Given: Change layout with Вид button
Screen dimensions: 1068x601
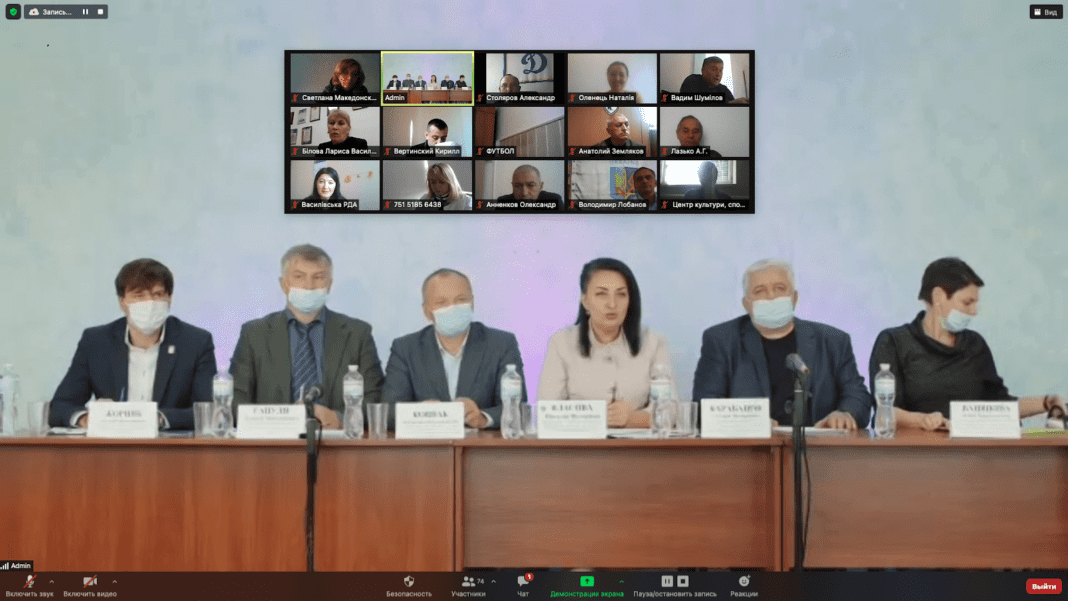Looking at the screenshot, I should pos(1046,12).
